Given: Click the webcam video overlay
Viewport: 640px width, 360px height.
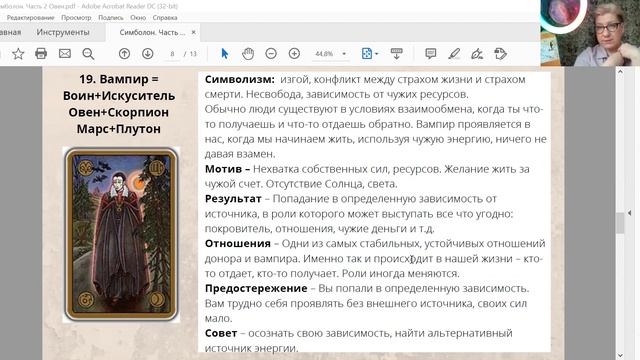Looking at the screenshot, I should click(590, 33).
